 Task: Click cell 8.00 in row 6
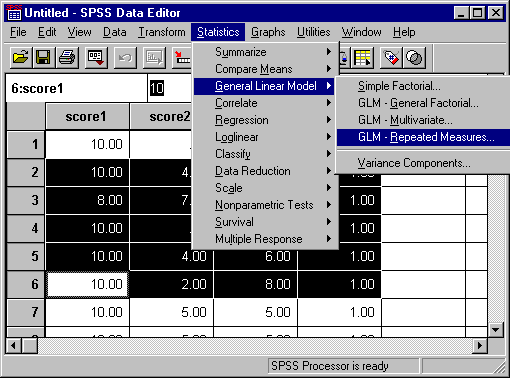[x=255, y=284]
